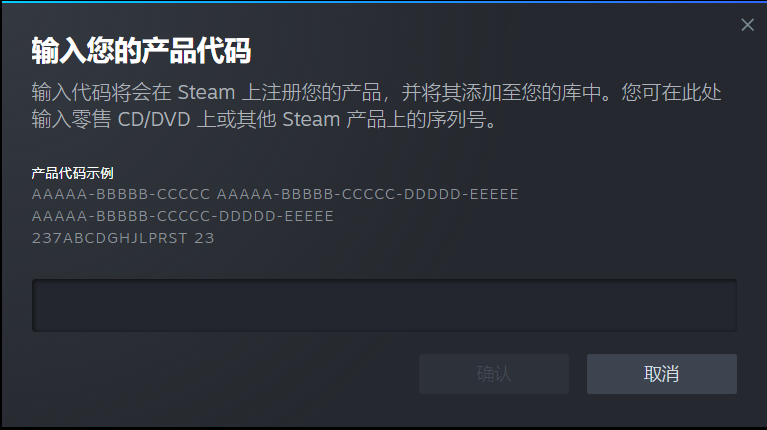This screenshot has height=430, width=767.
Task: Click the first-row AAAAA-BBBBB-CCCCC-DDDDD-EEEEE sample code
Action: pyautogui.click(x=367, y=194)
